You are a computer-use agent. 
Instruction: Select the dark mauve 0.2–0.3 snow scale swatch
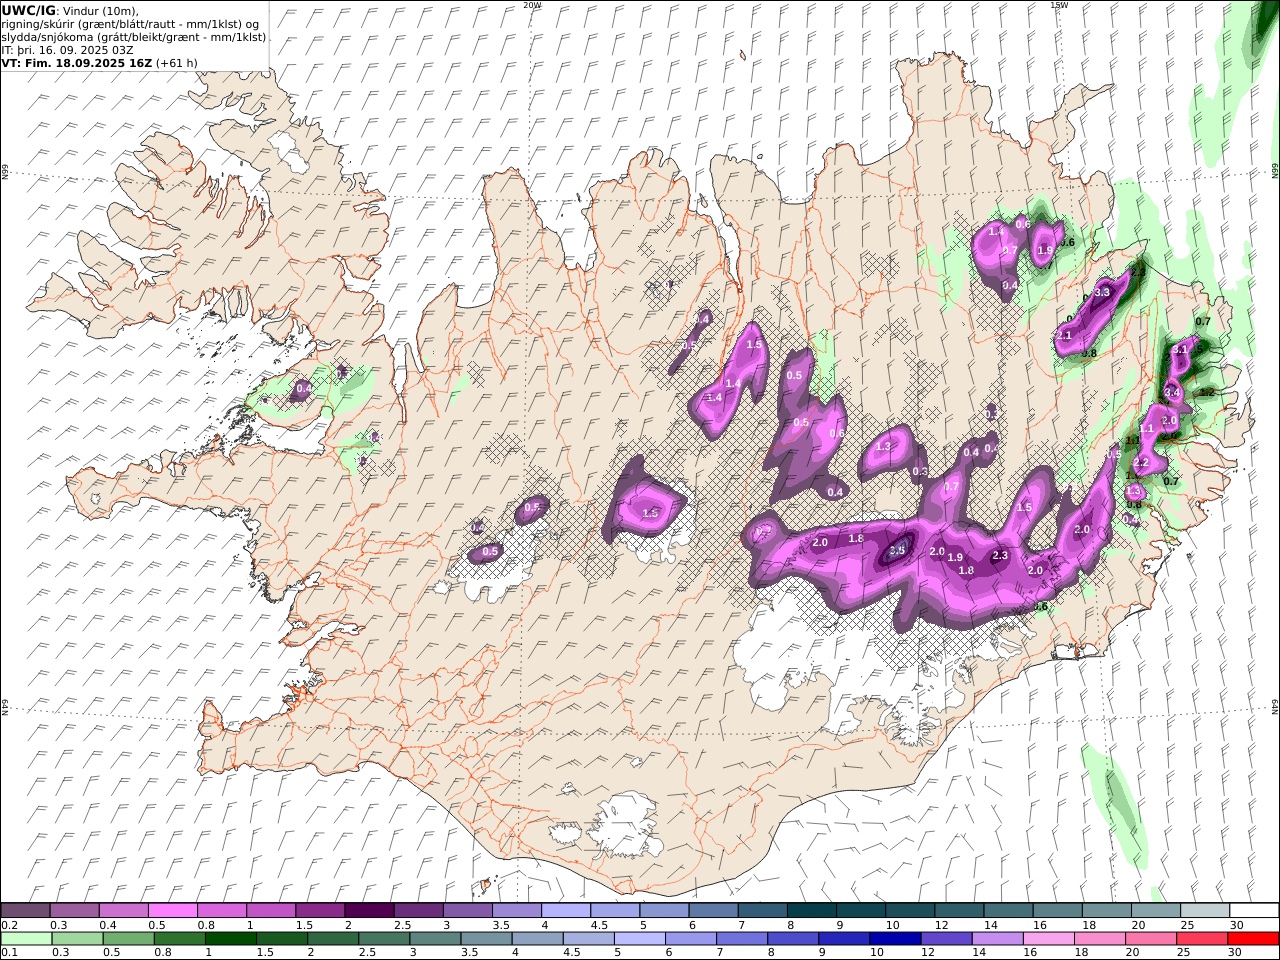25,911
